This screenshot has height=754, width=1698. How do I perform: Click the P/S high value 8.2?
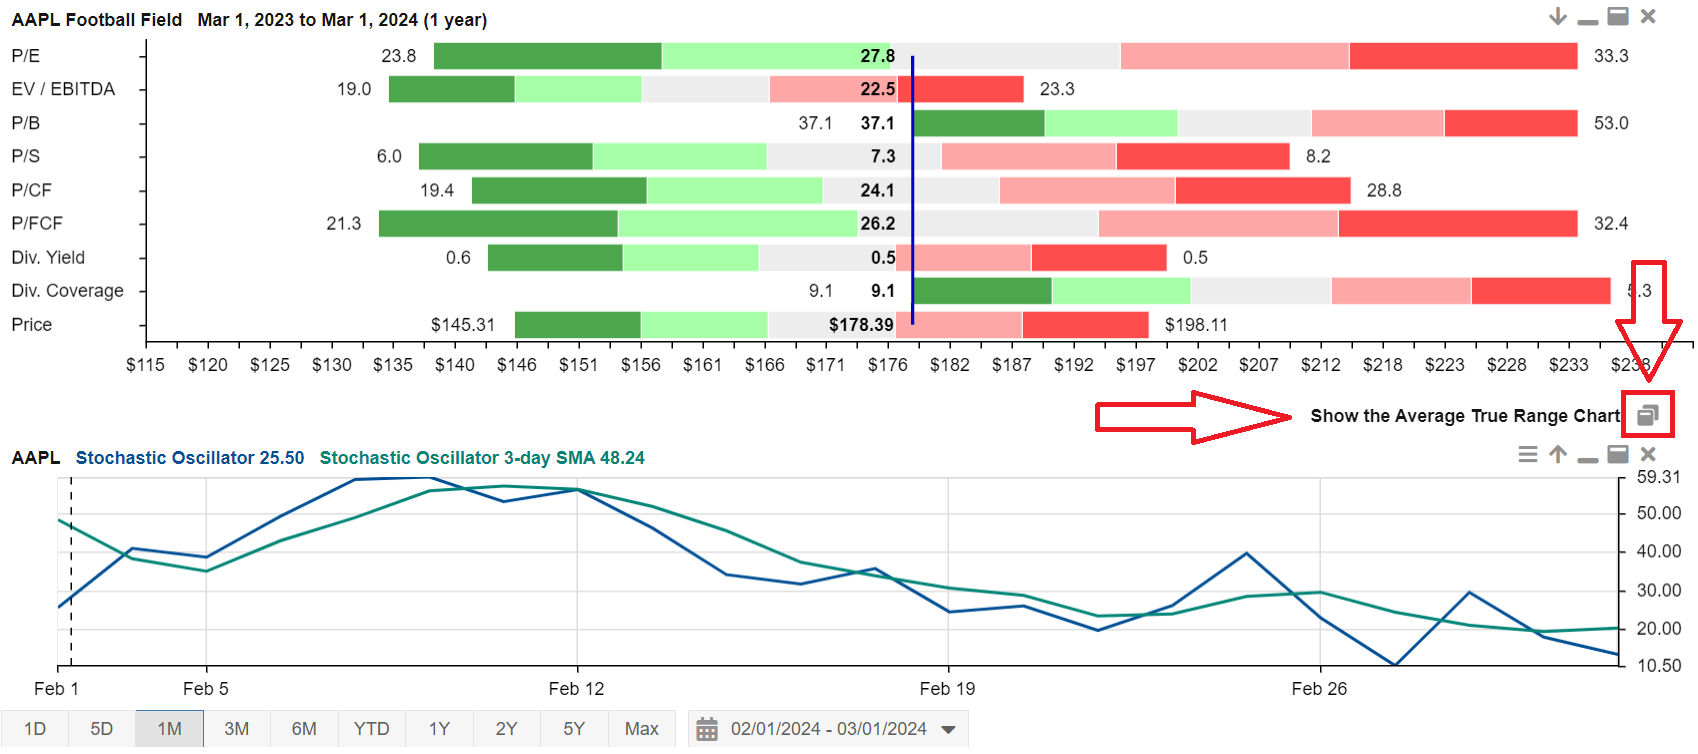tap(1318, 156)
